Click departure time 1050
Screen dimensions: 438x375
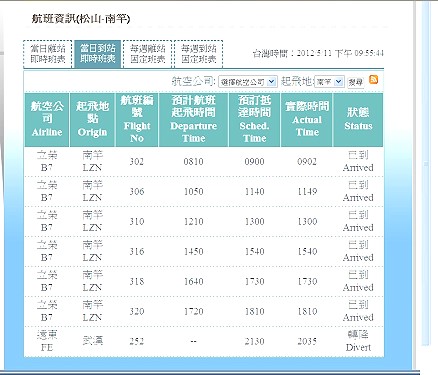(x=193, y=192)
